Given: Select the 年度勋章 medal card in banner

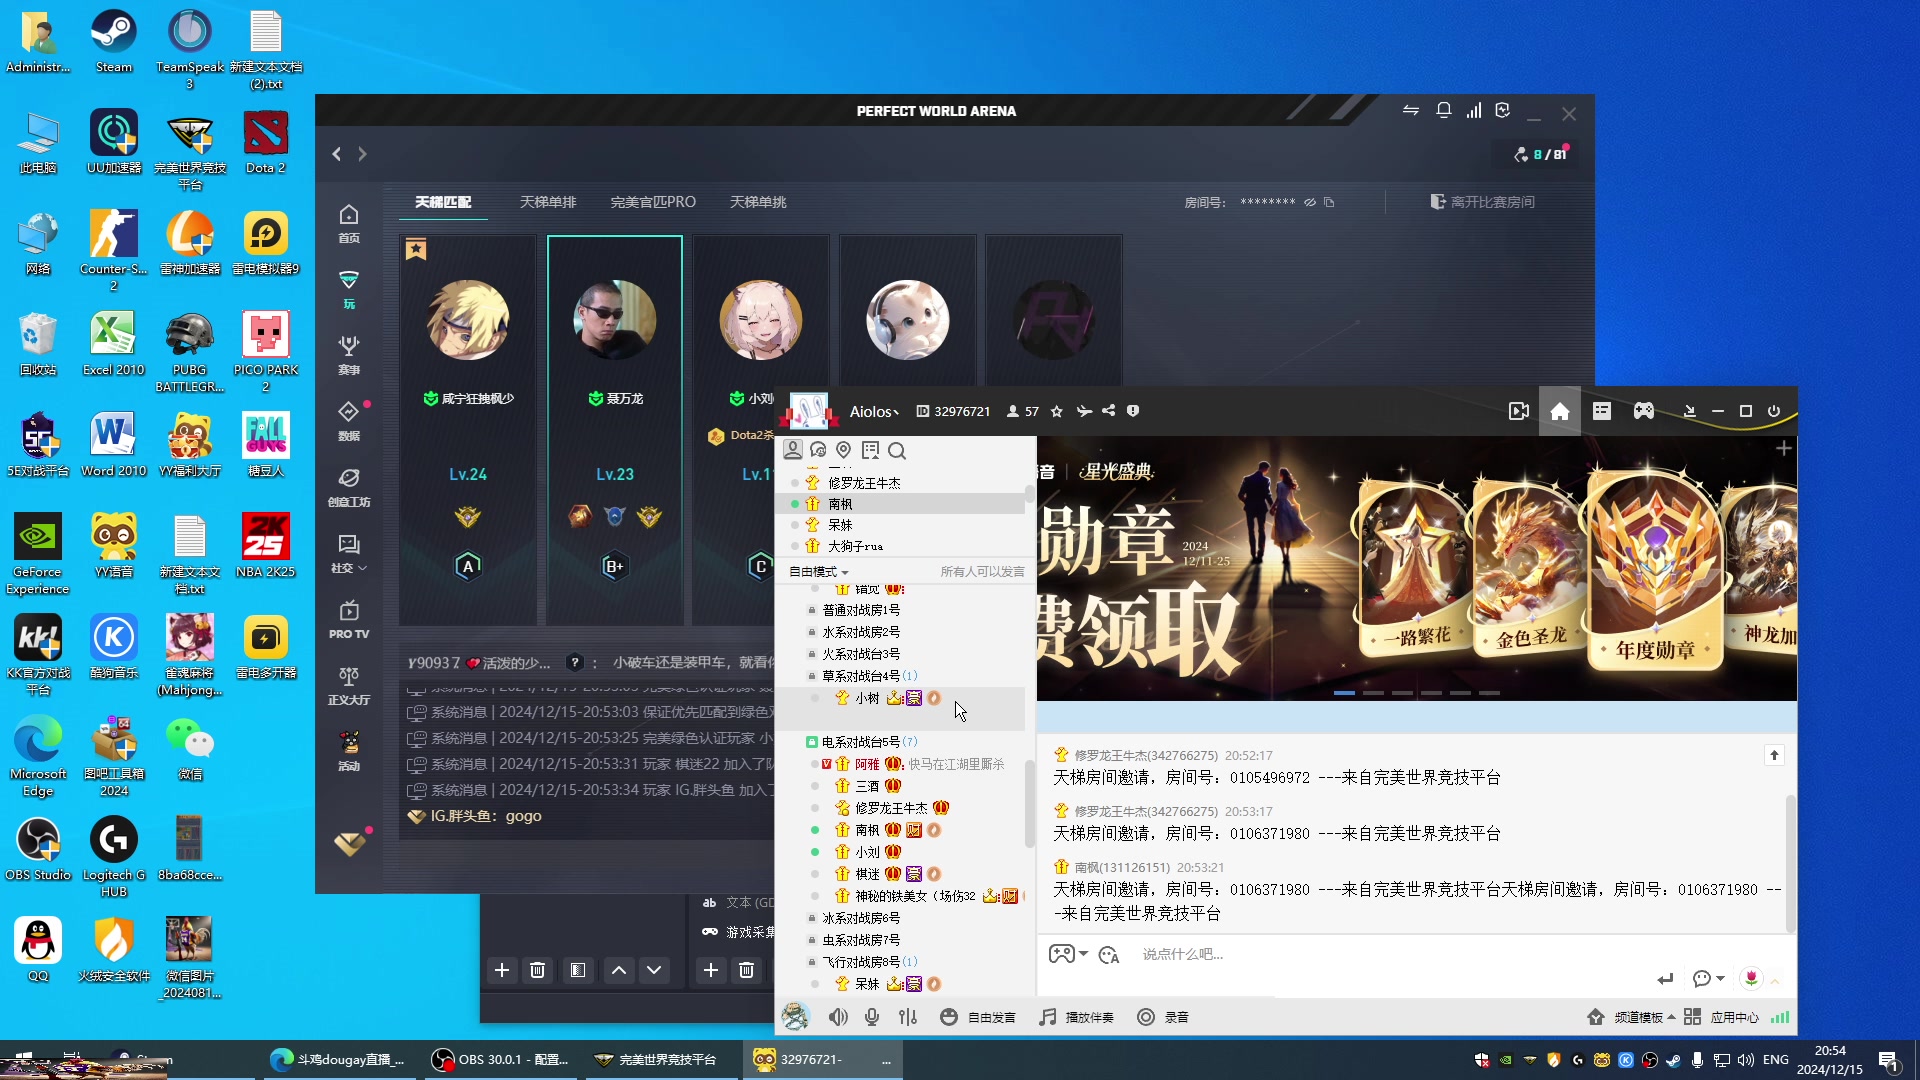Looking at the screenshot, I should coord(1655,570).
